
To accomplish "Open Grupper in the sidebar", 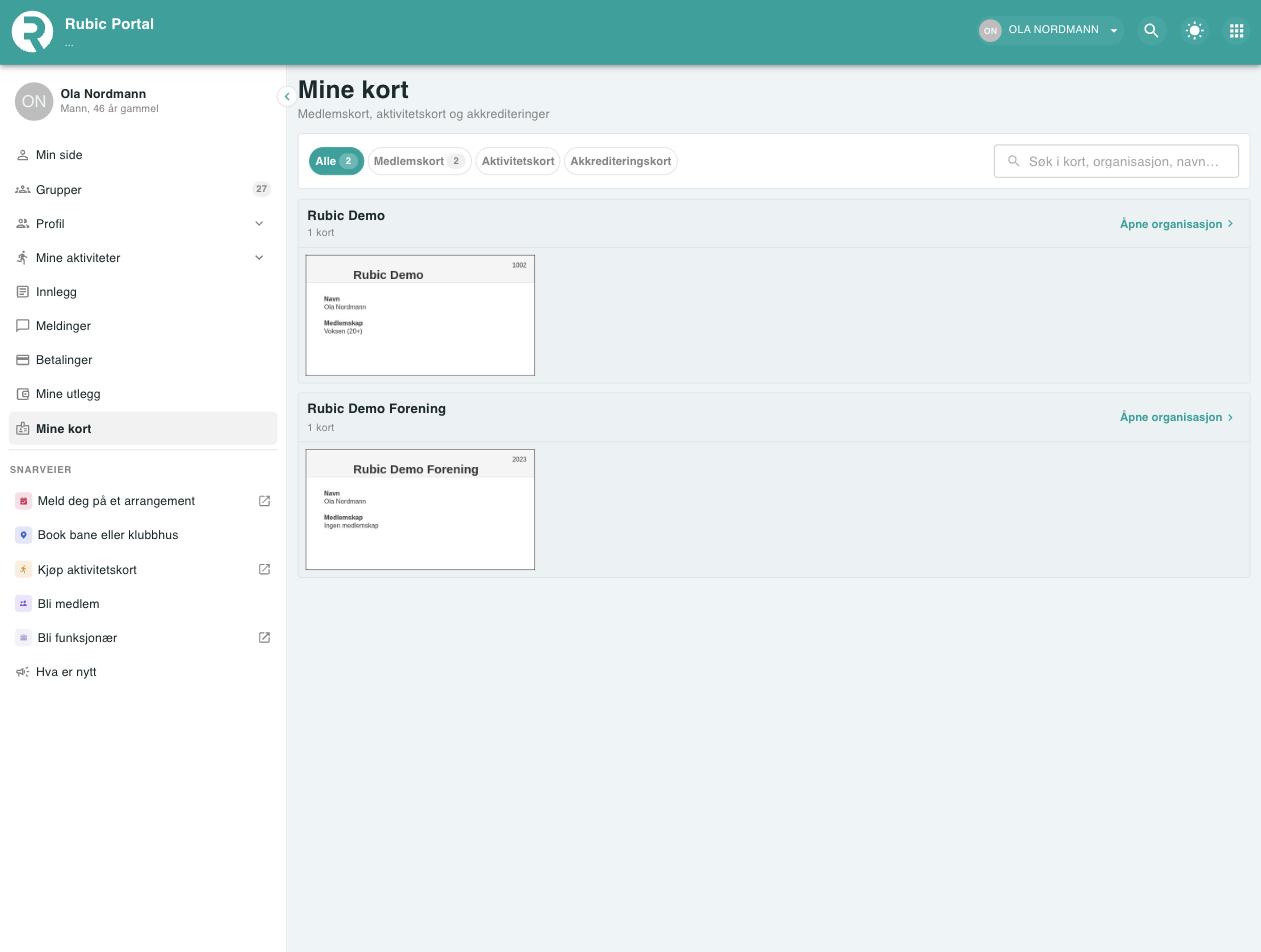I will click(x=143, y=189).
